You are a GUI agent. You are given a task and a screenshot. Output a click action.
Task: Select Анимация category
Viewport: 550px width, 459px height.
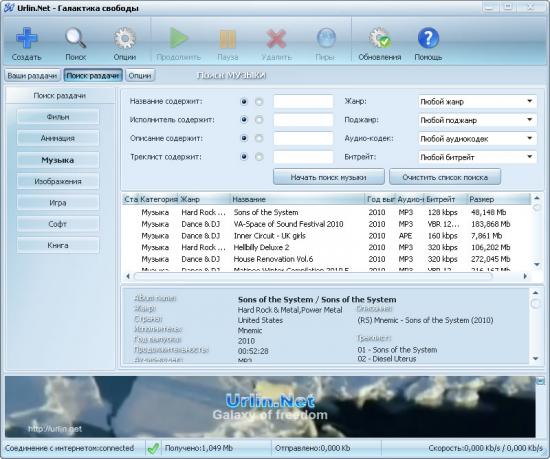58,138
